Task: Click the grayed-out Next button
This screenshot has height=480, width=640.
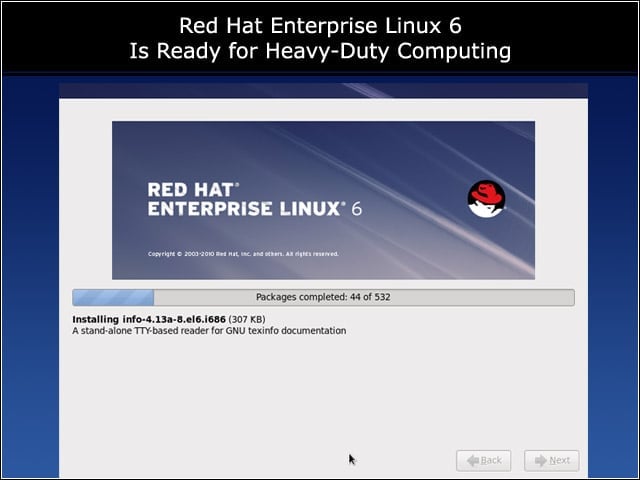Action: [x=551, y=460]
